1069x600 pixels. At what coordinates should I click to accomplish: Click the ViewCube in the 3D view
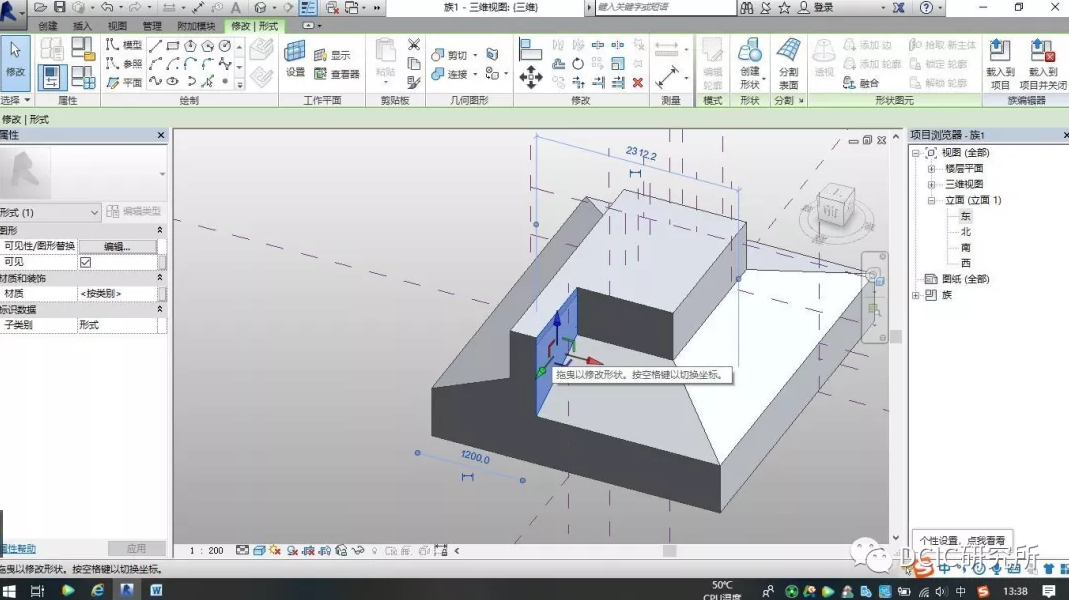tap(830, 210)
